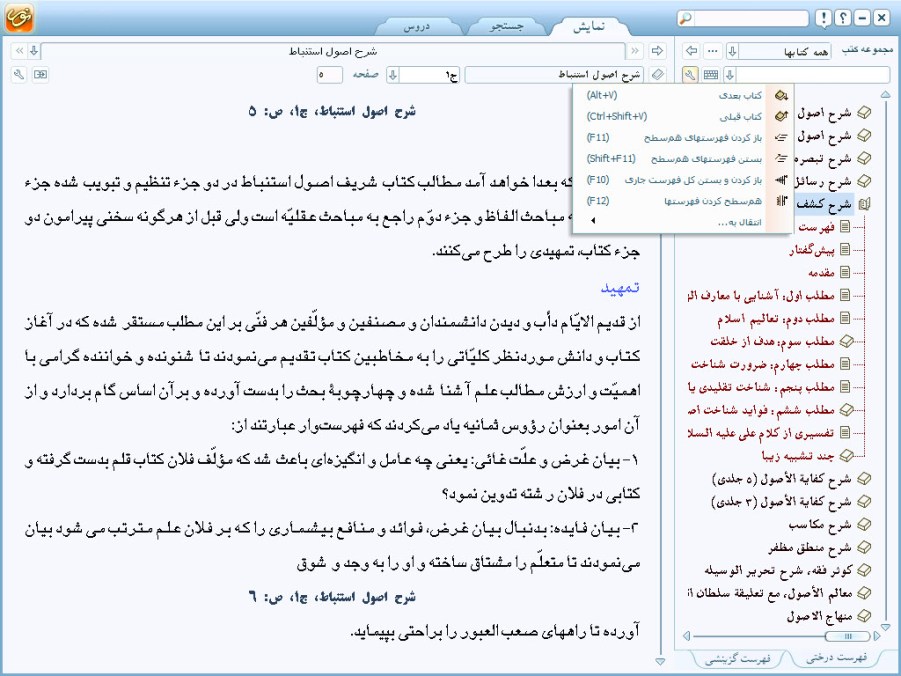Click the previous book icon for کتاب قبلی
Viewport: 901px width, 676px height.
[x=781, y=116]
